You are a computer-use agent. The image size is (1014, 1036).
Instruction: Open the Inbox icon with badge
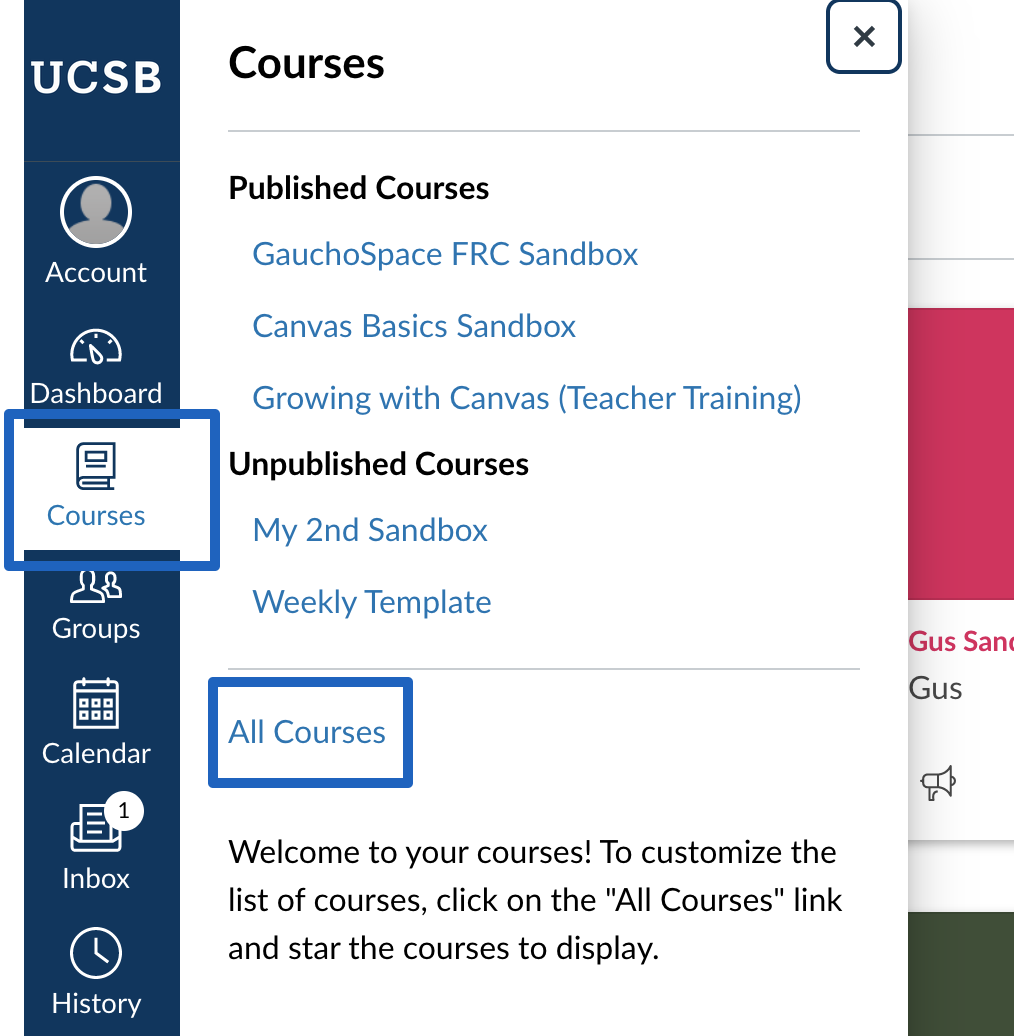click(x=96, y=827)
